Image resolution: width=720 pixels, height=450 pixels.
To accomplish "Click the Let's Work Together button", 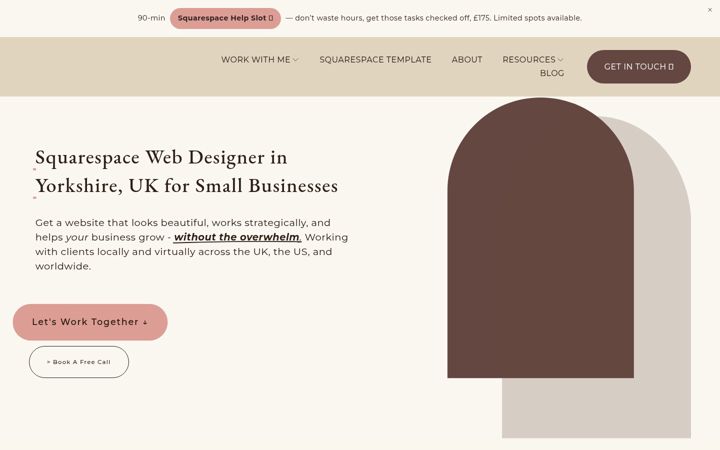I will tap(90, 322).
